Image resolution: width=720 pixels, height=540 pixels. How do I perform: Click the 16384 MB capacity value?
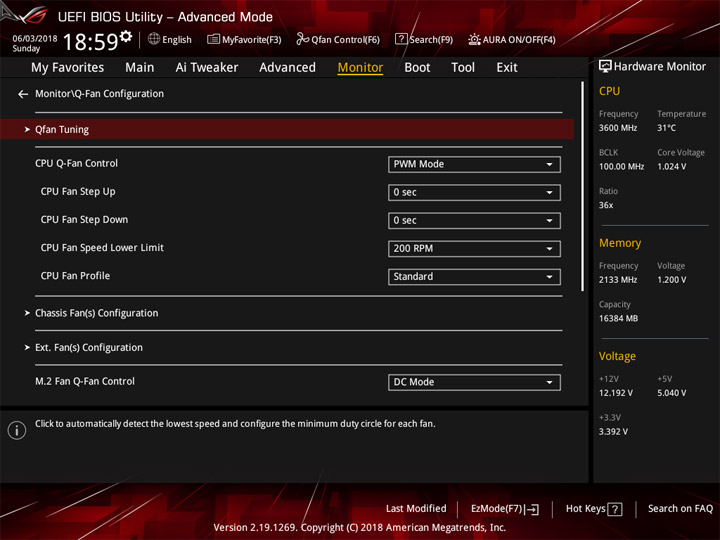pyautogui.click(x=618, y=319)
